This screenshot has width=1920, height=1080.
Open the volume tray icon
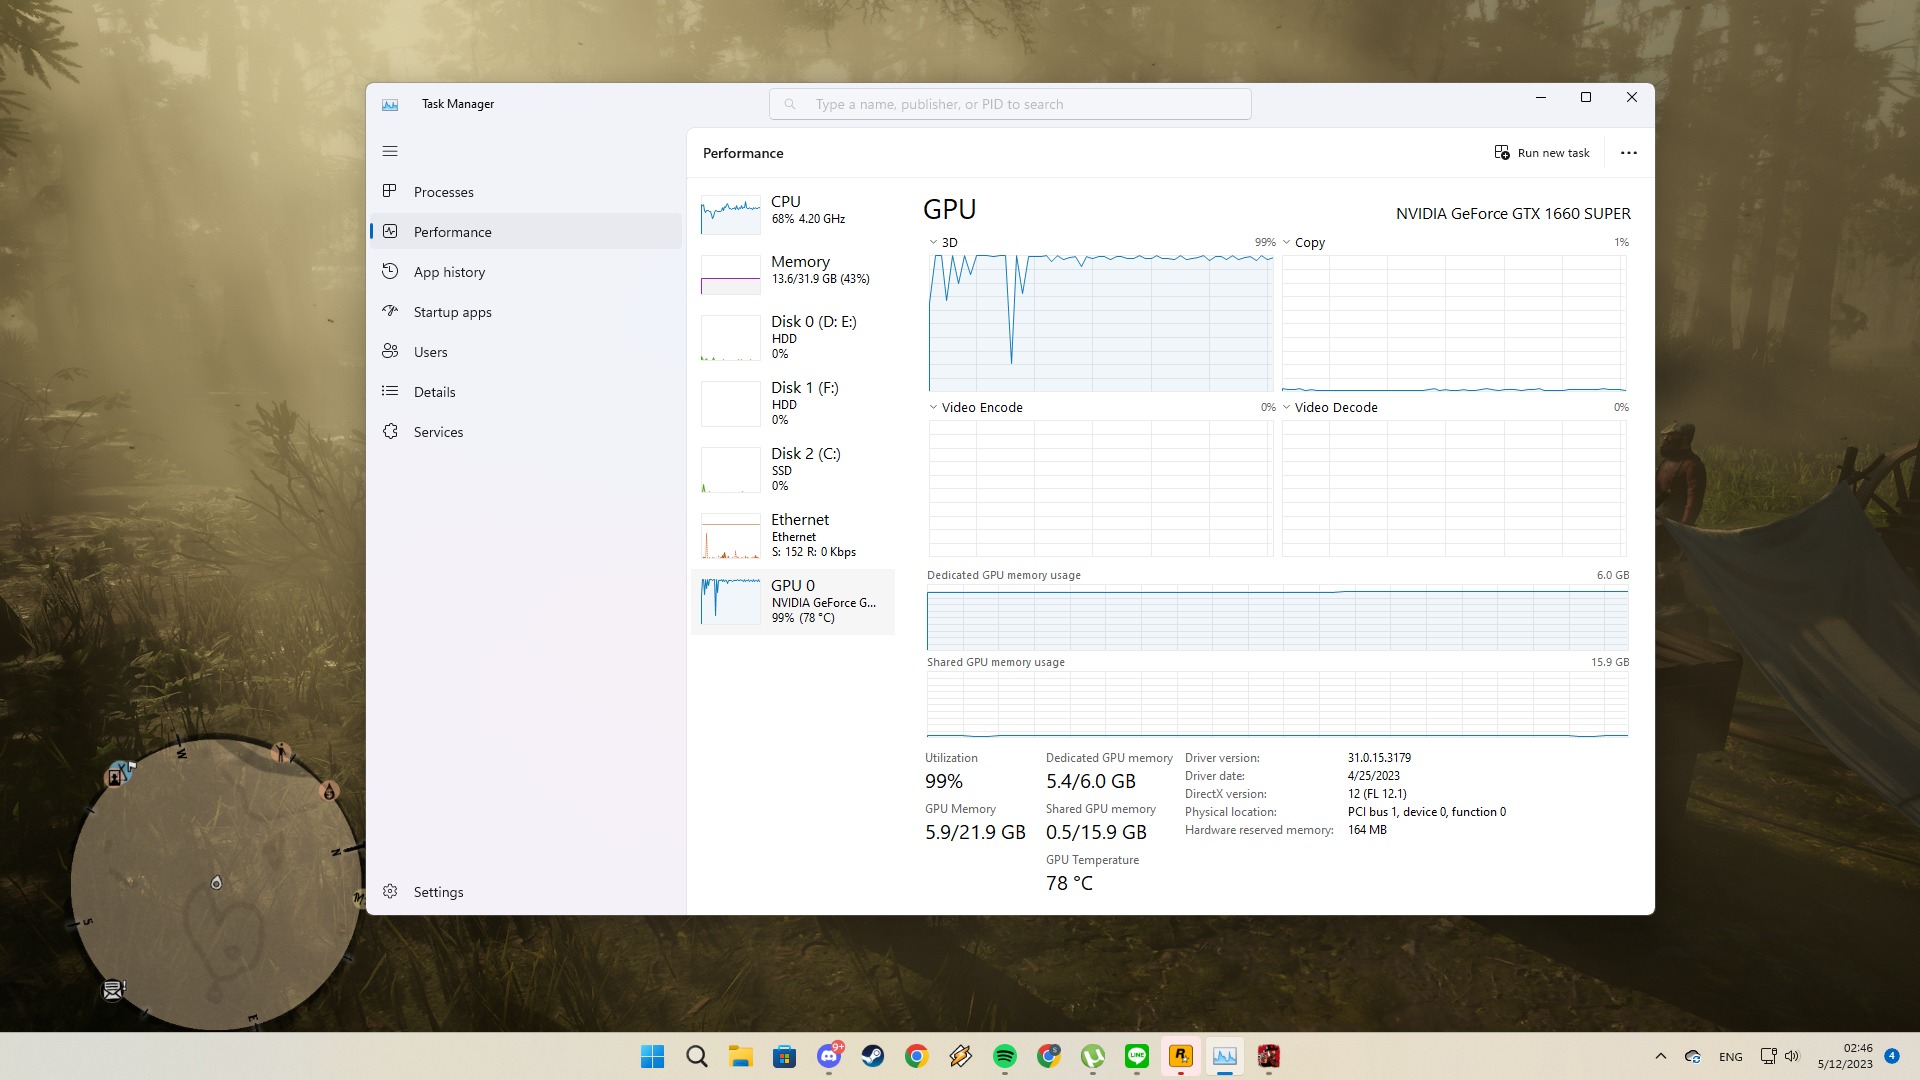[x=1792, y=1056]
